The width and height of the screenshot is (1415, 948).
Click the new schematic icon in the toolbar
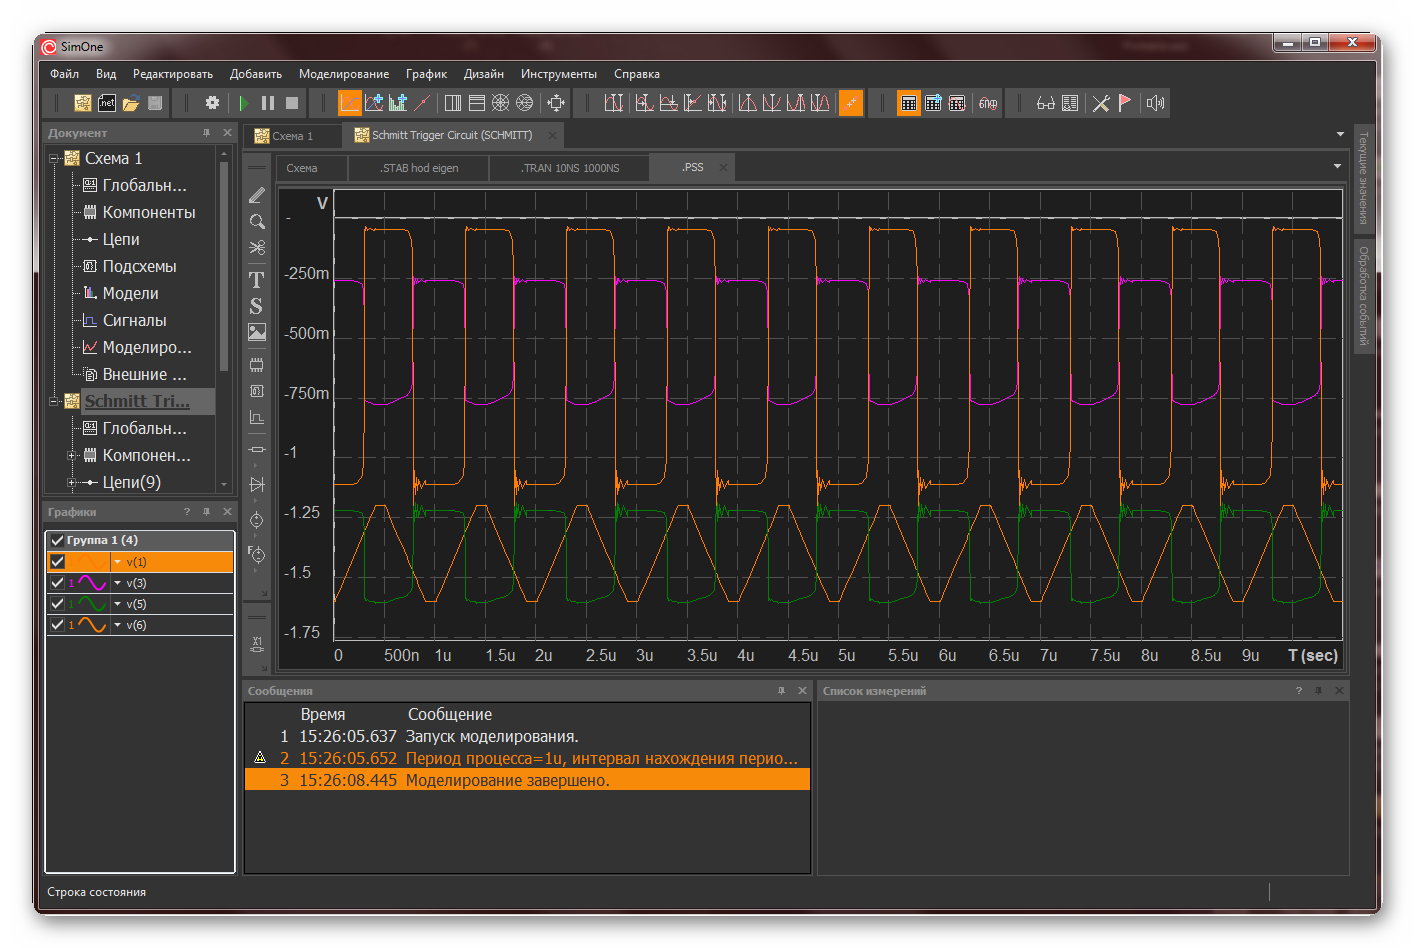tap(83, 103)
